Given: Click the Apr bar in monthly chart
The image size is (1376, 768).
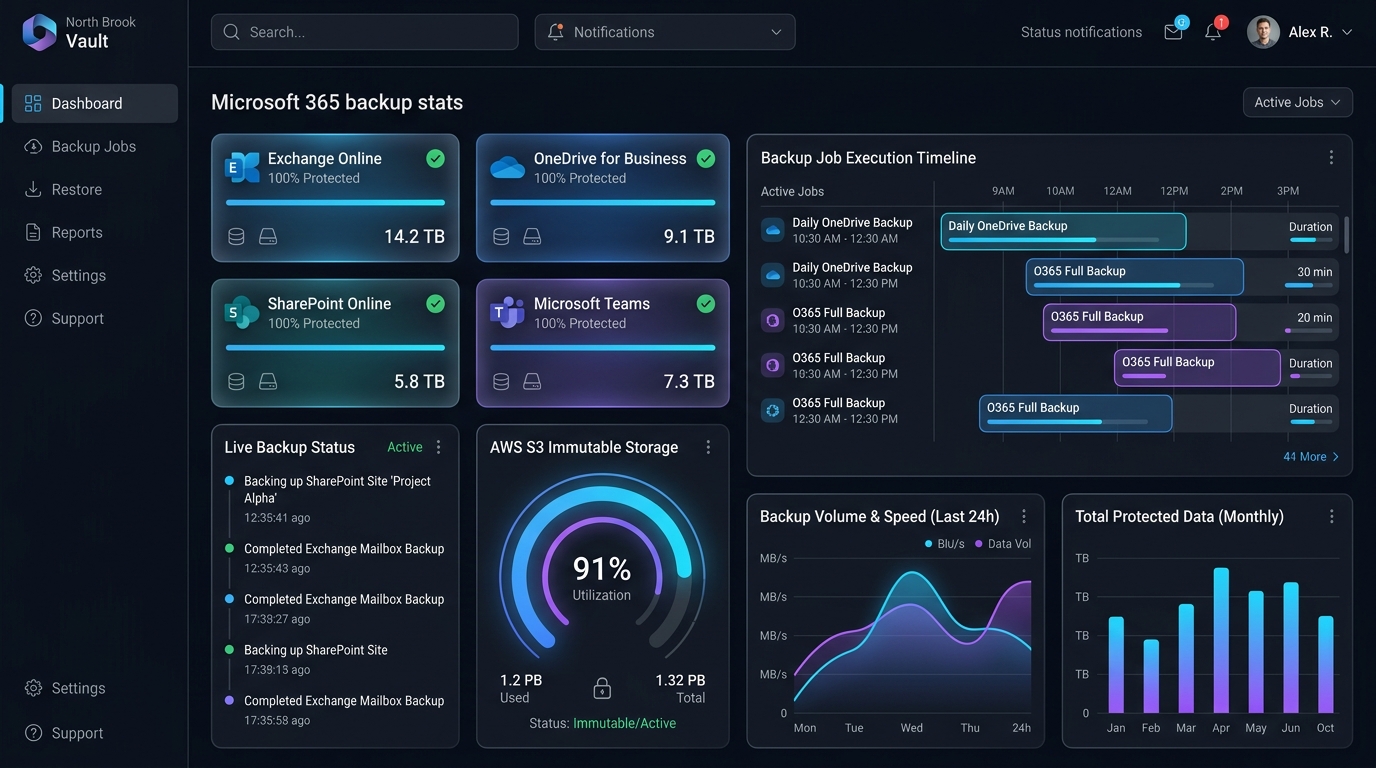Looking at the screenshot, I should (1221, 640).
